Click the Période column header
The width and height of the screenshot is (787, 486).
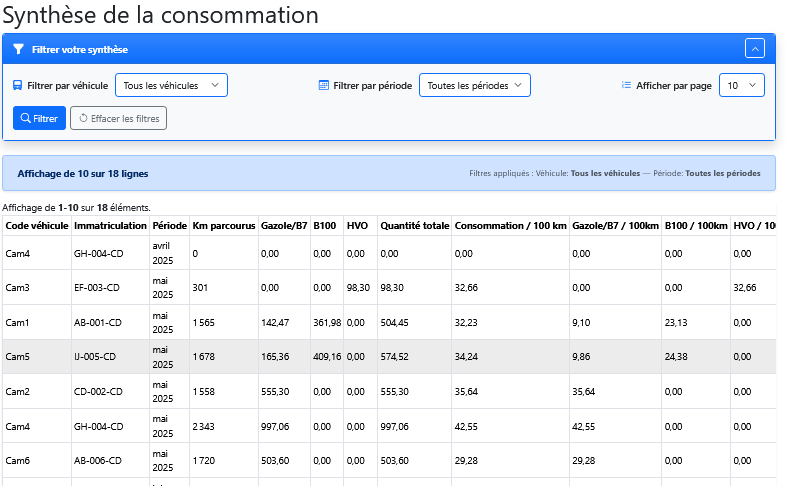(x=168, y=226)
